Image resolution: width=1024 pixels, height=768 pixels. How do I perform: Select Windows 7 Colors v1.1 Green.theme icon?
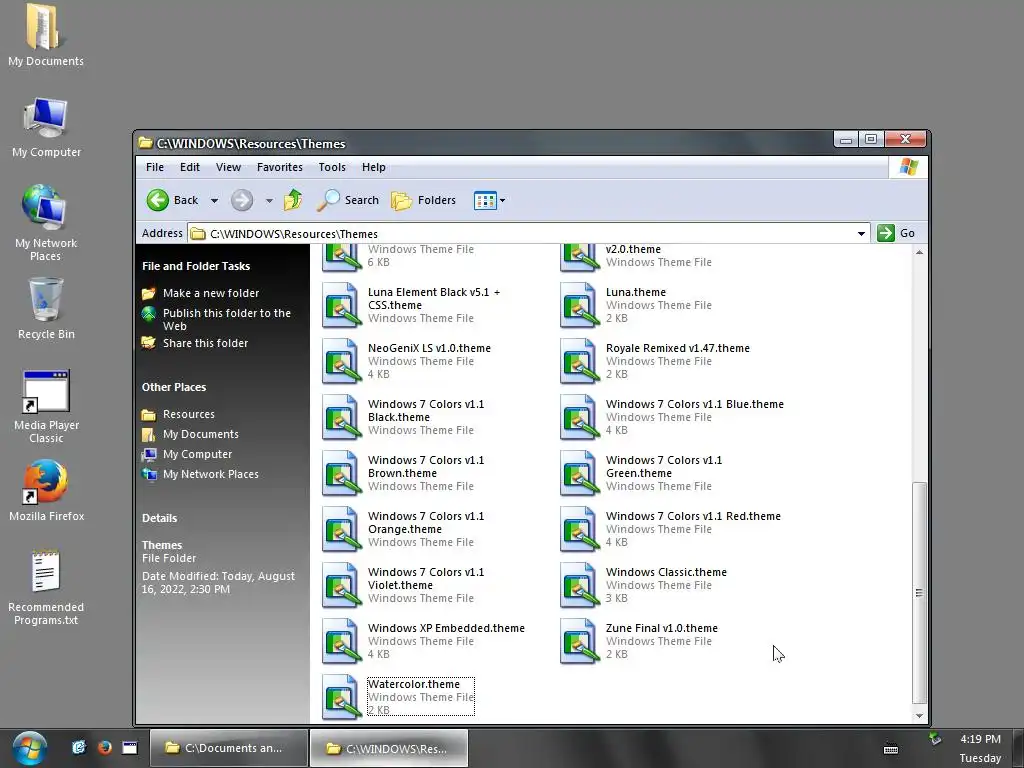click(x=579, y=473)
